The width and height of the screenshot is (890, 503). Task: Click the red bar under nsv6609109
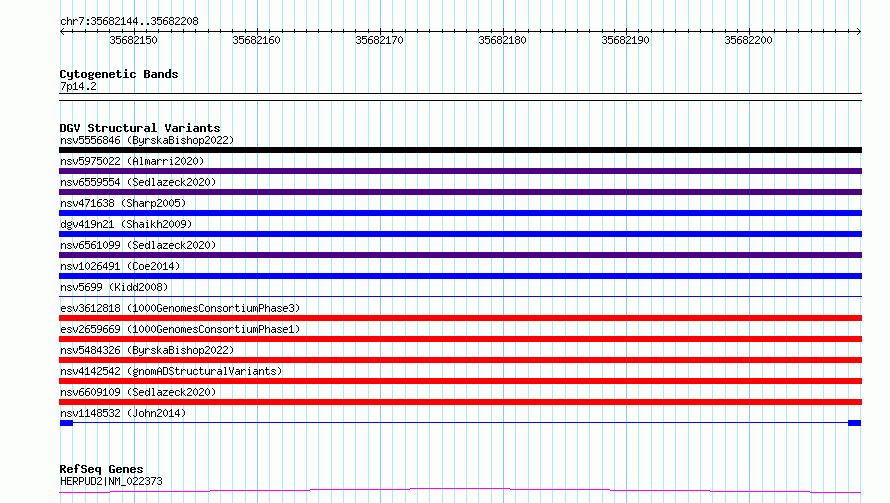(x=460, y=402)
